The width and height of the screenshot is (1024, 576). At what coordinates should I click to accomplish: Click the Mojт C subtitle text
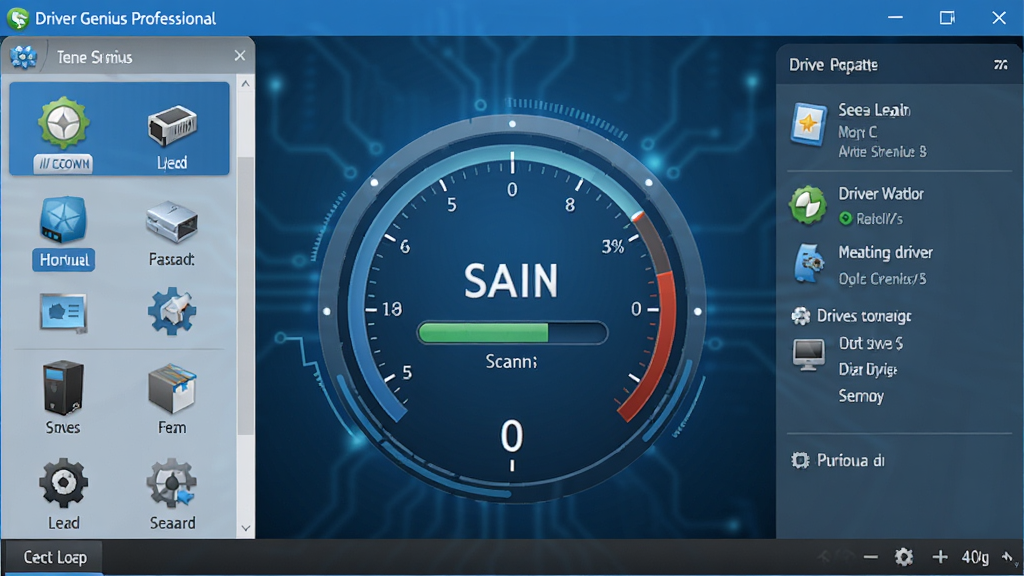coord(857,132)
